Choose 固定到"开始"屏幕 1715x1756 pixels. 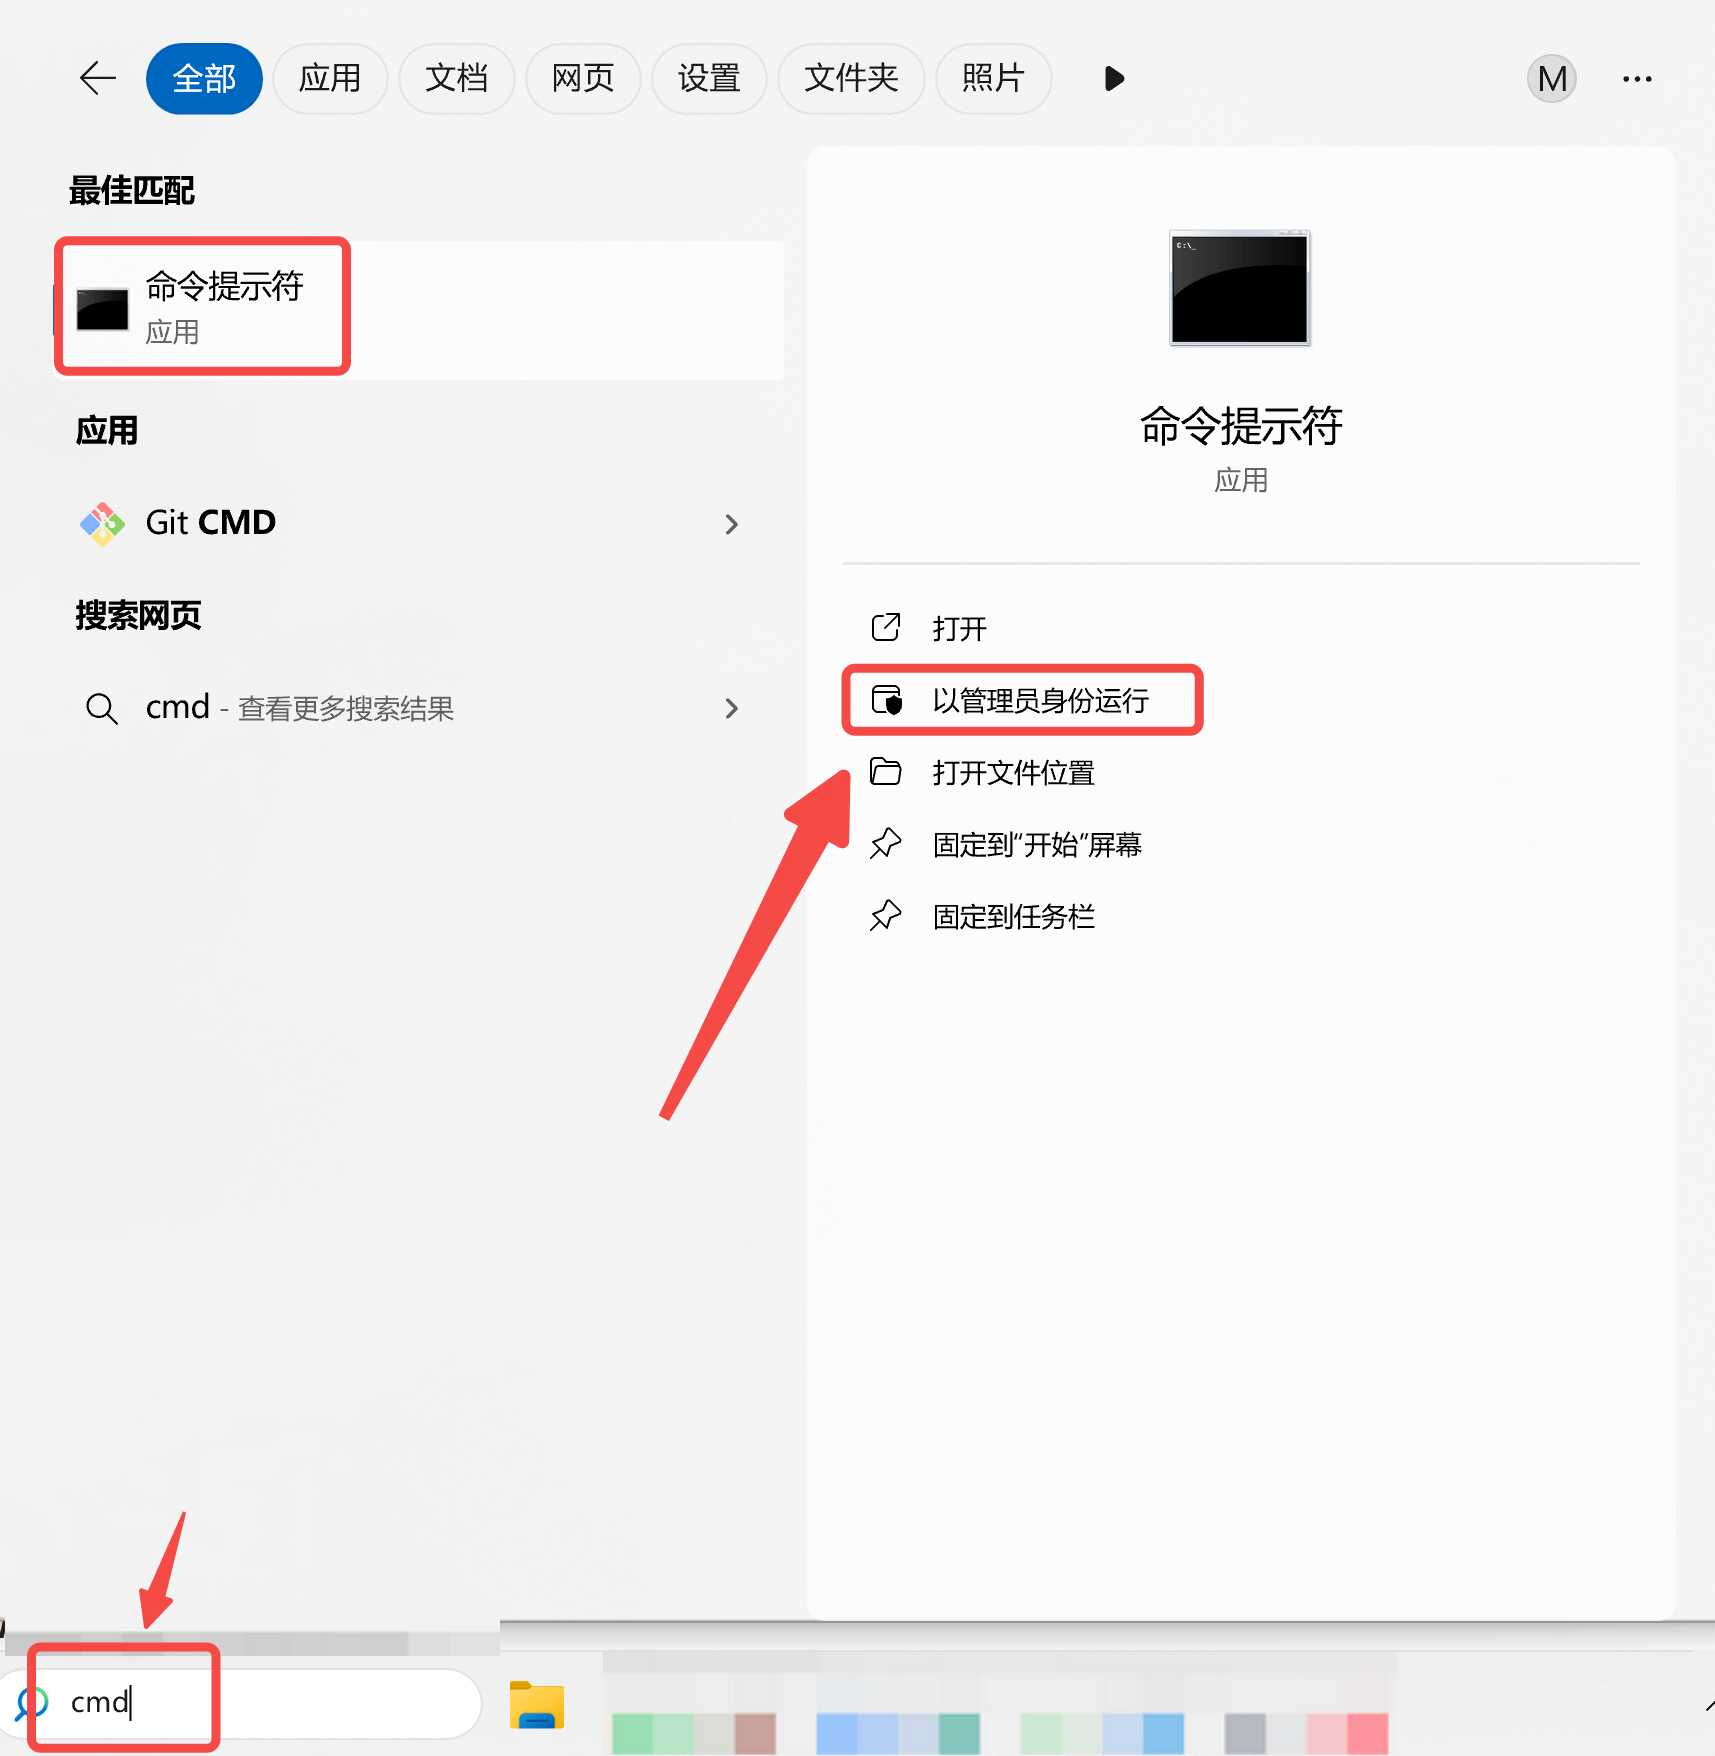tap(1240, 844)
